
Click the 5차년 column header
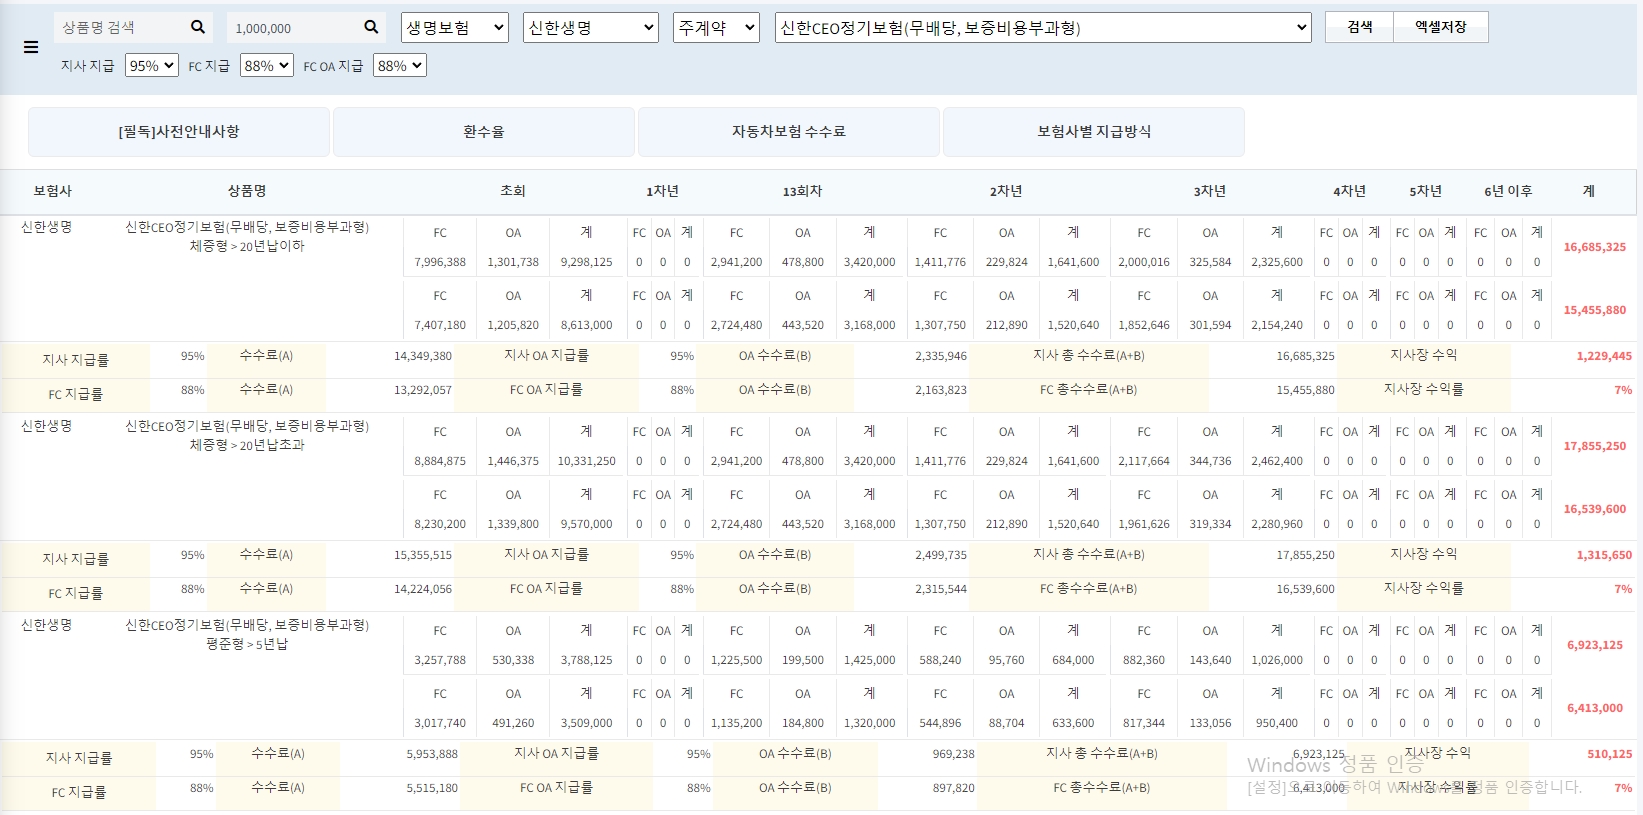(x=1425, y=191)
